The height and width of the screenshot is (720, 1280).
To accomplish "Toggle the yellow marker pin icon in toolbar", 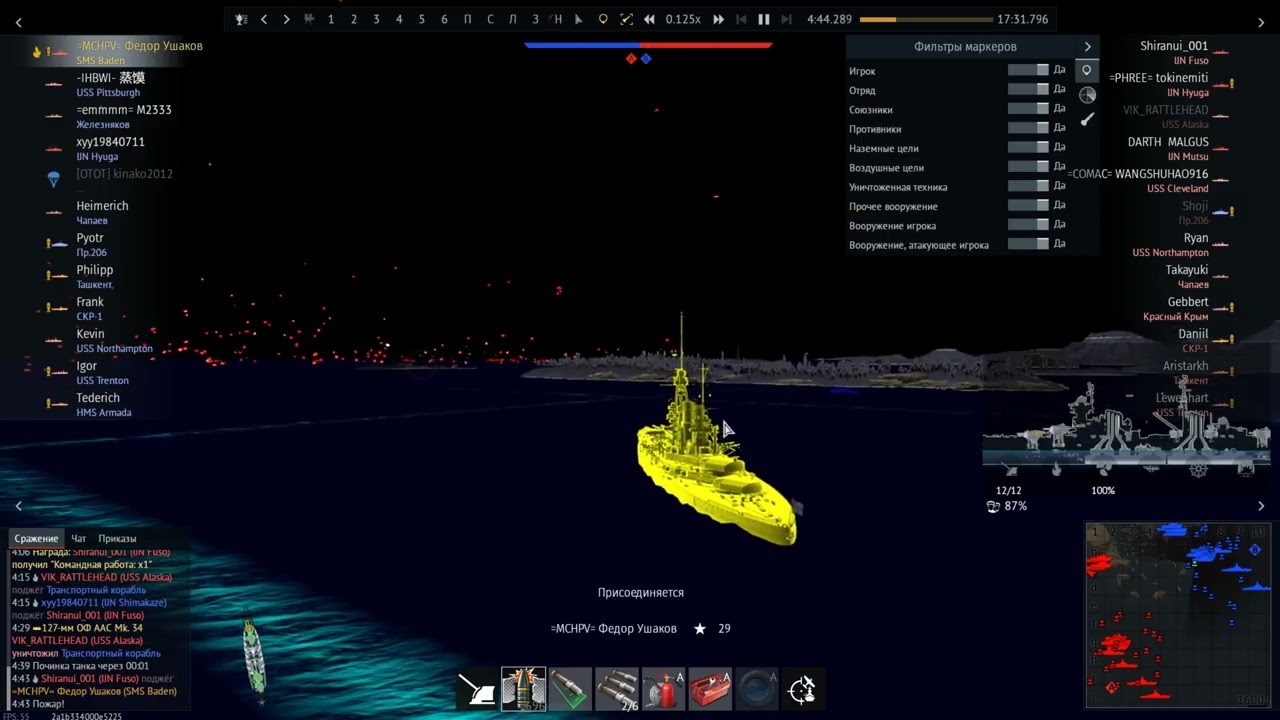I will (602, 19).
